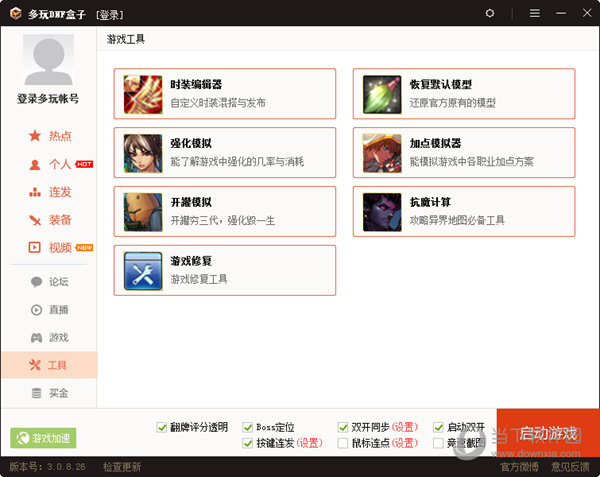Viewport: 600px width, 477px height.
Task: Click the 游戏 gamepad icon
Action: coord(36,337)
